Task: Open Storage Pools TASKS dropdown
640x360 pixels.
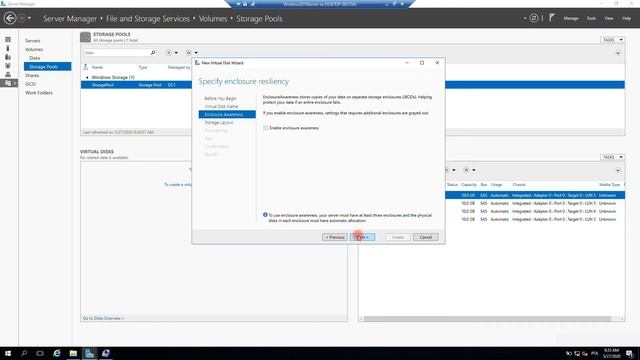Action: tap(613, 40)
